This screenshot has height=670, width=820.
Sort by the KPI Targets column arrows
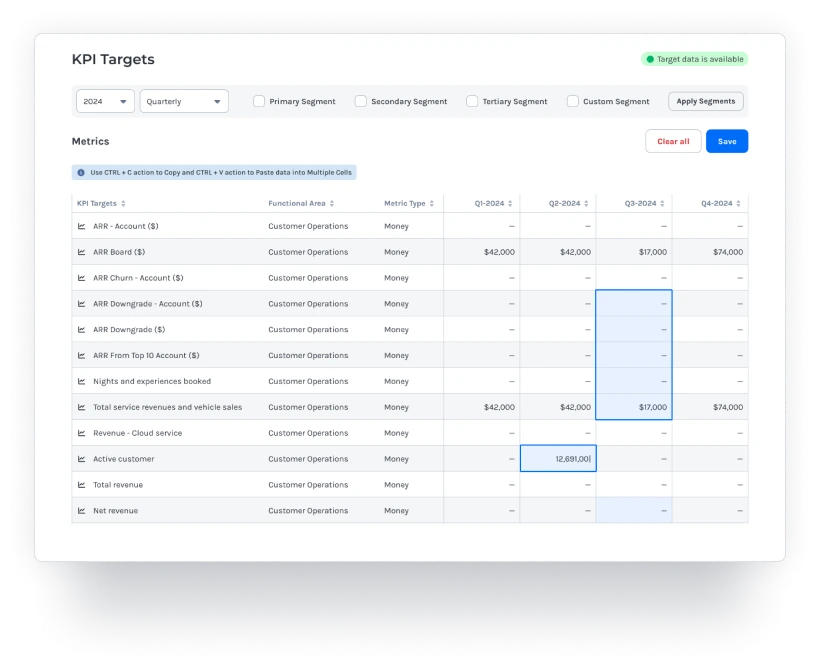(124, 204)
